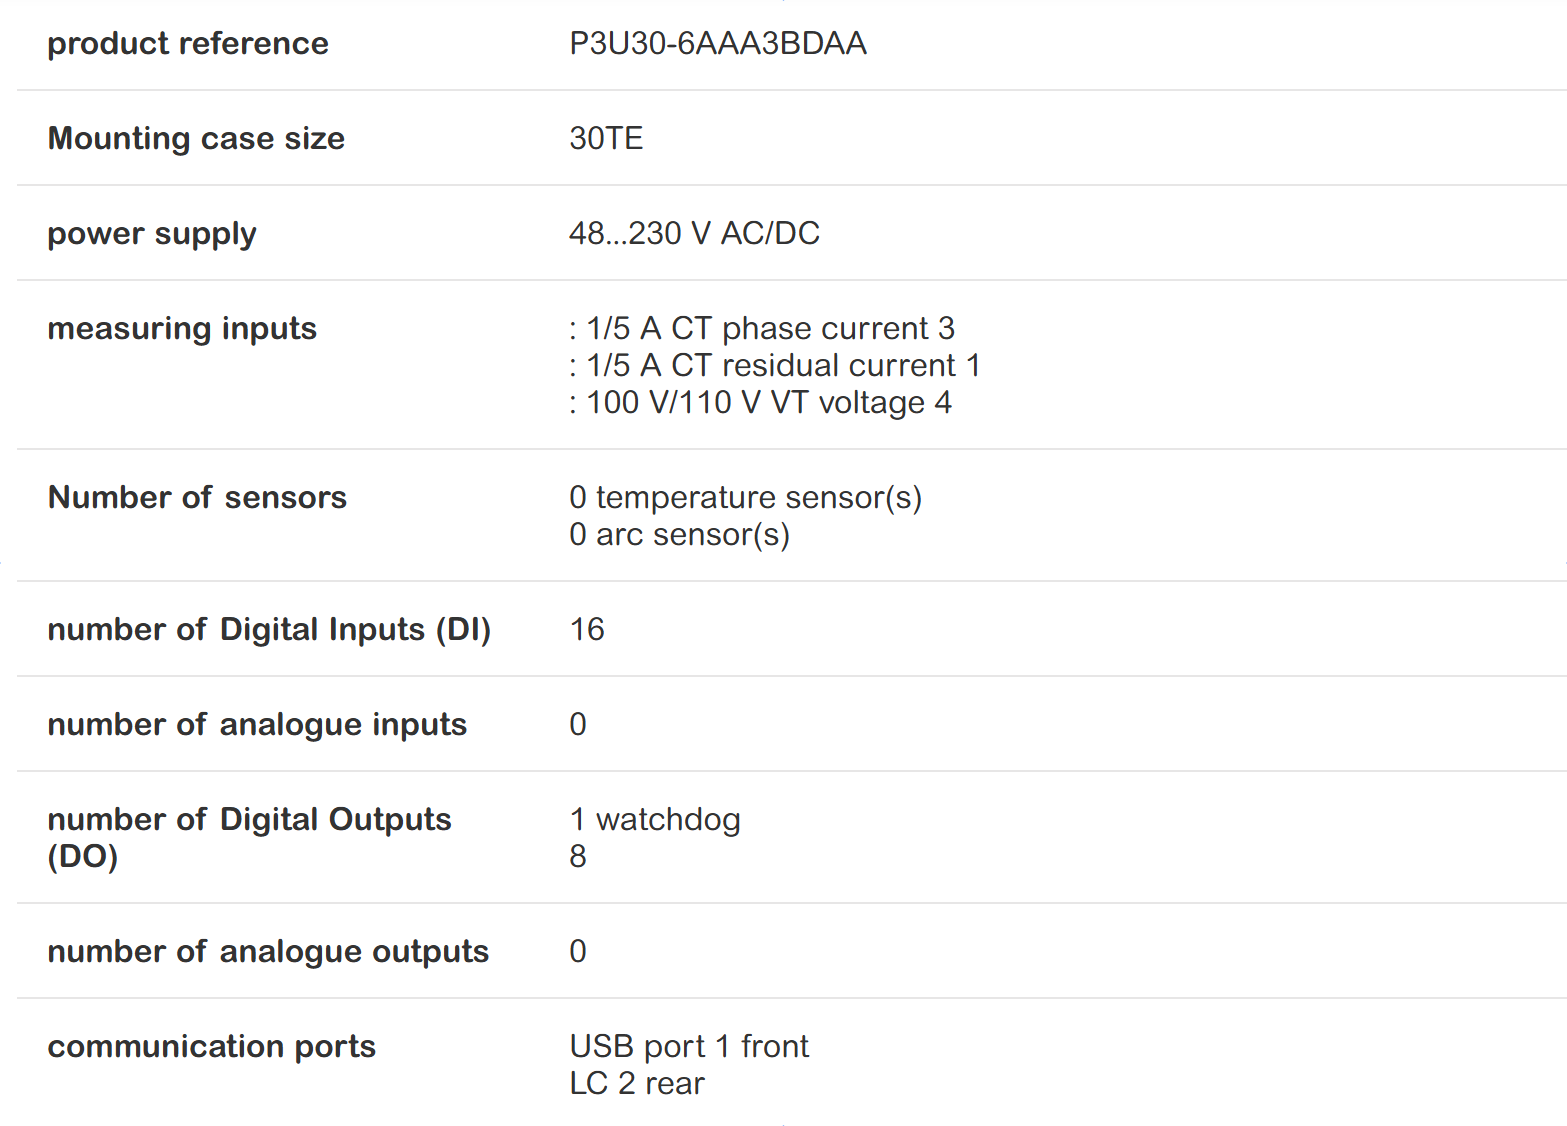This screenshot has height=1126, width=1567.
Task: Click the "number of analogue inputs" label
Action: (257, 724)
